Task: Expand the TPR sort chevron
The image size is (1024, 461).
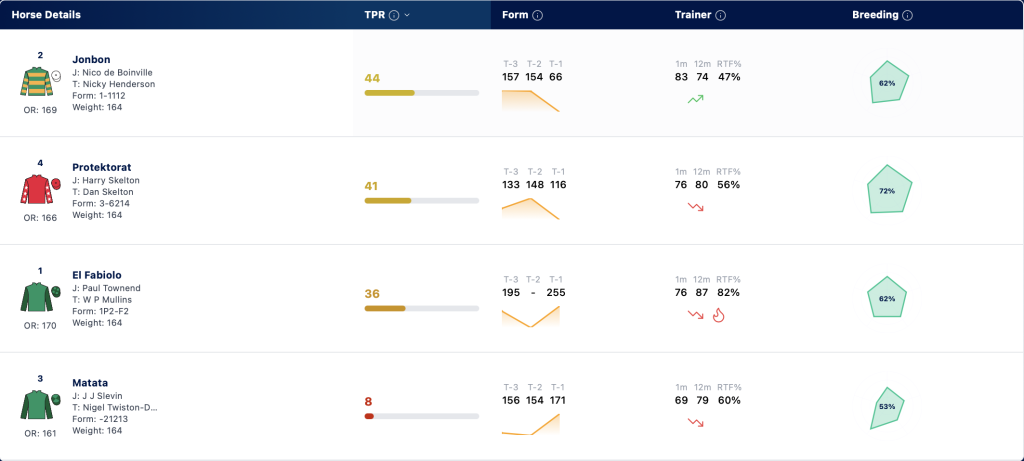Action: click(x=408, y=15)
